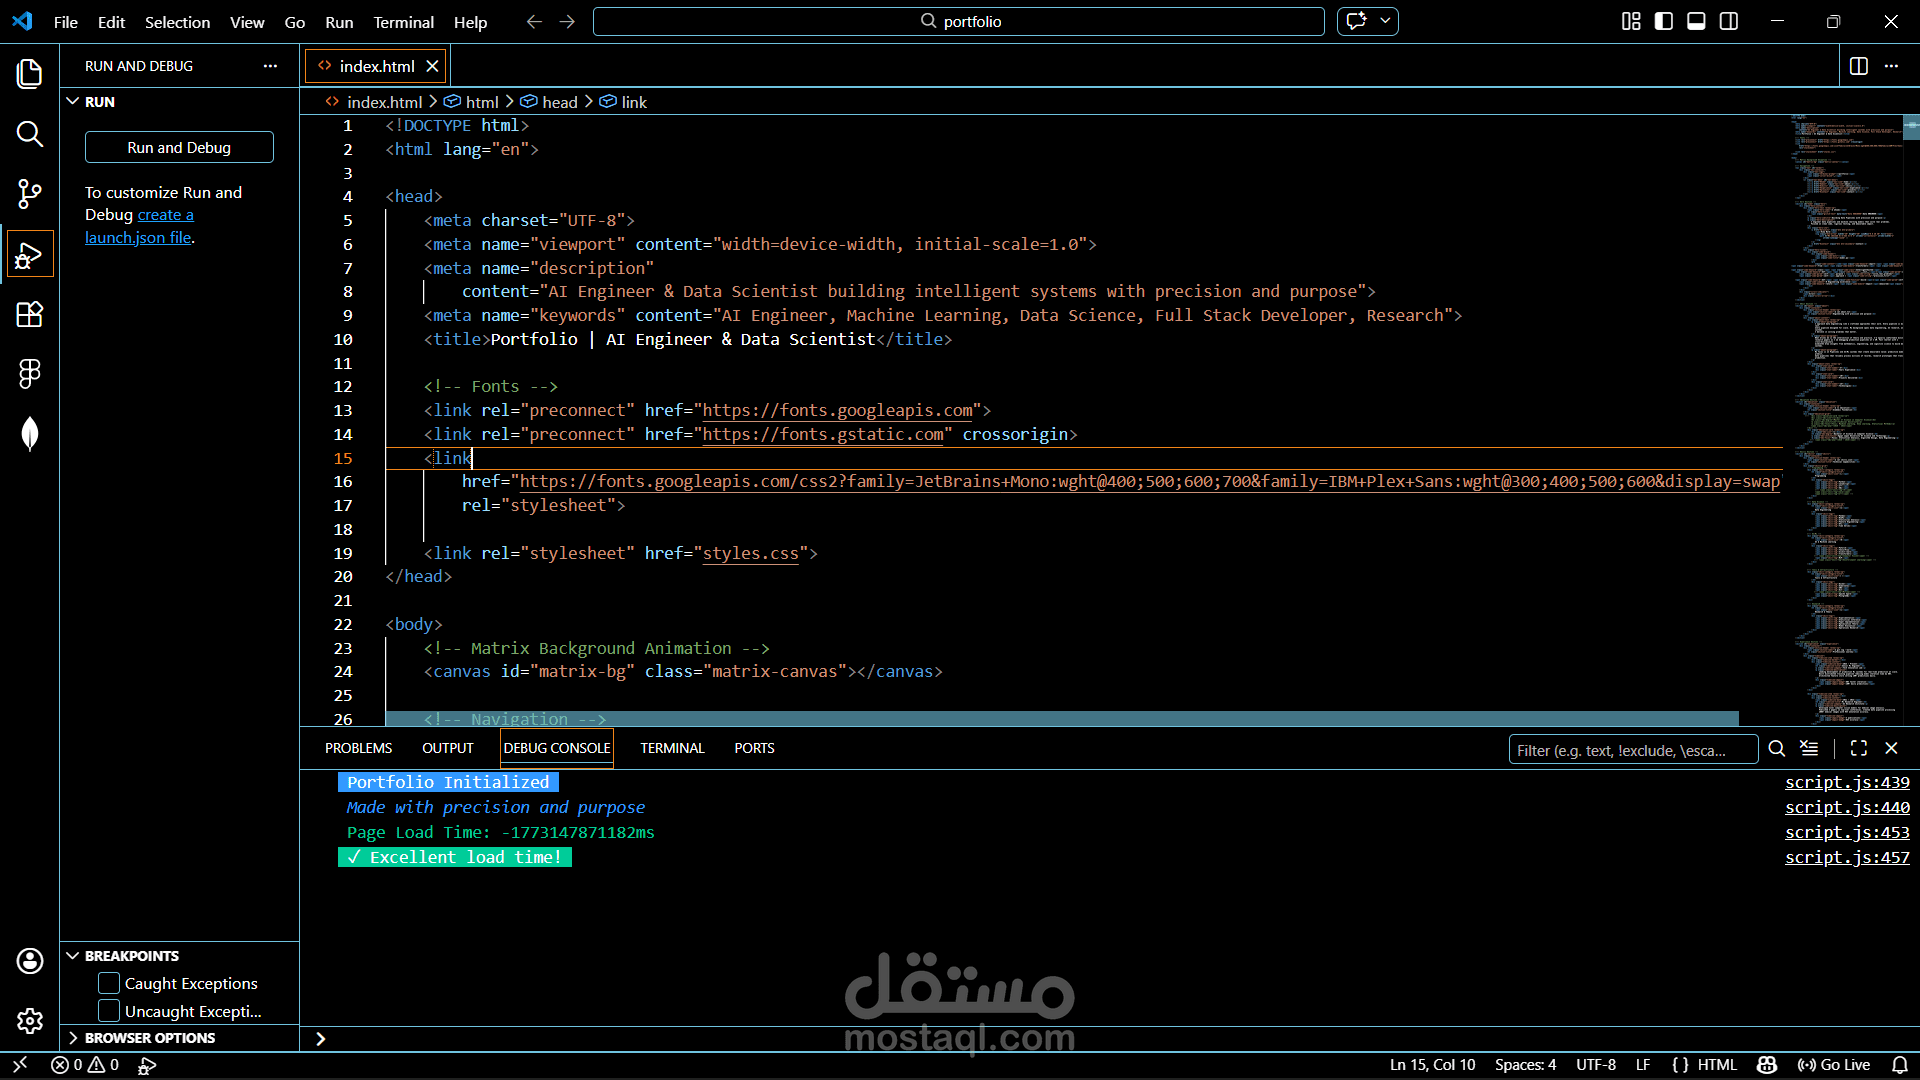Open the create a launch.json file link

pyautogui.click(x=165, y=215)
